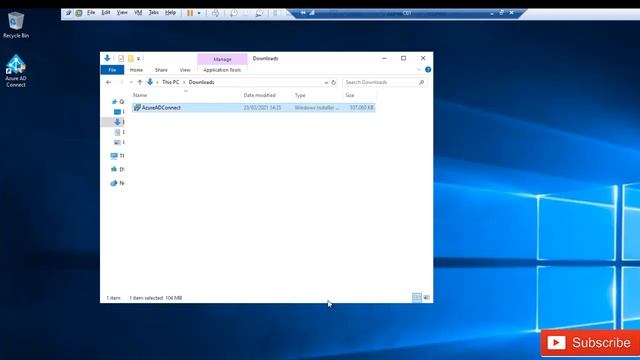
Task: Select This PC icon in navigation pane
Action: pos(114,156)
